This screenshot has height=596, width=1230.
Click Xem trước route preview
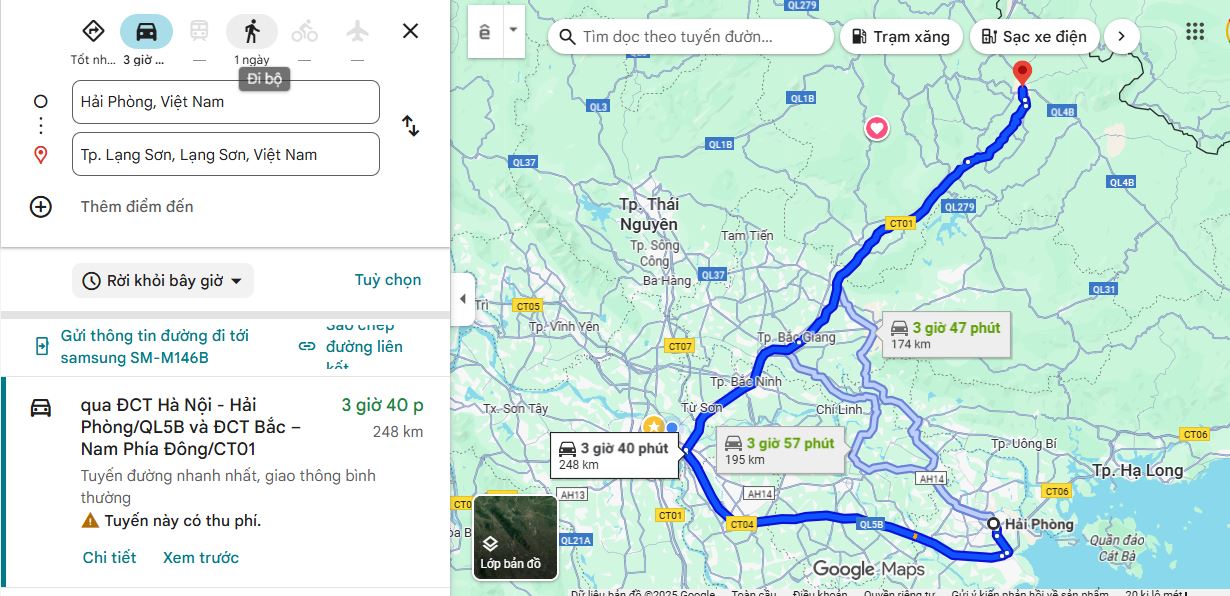coord(201,558)
